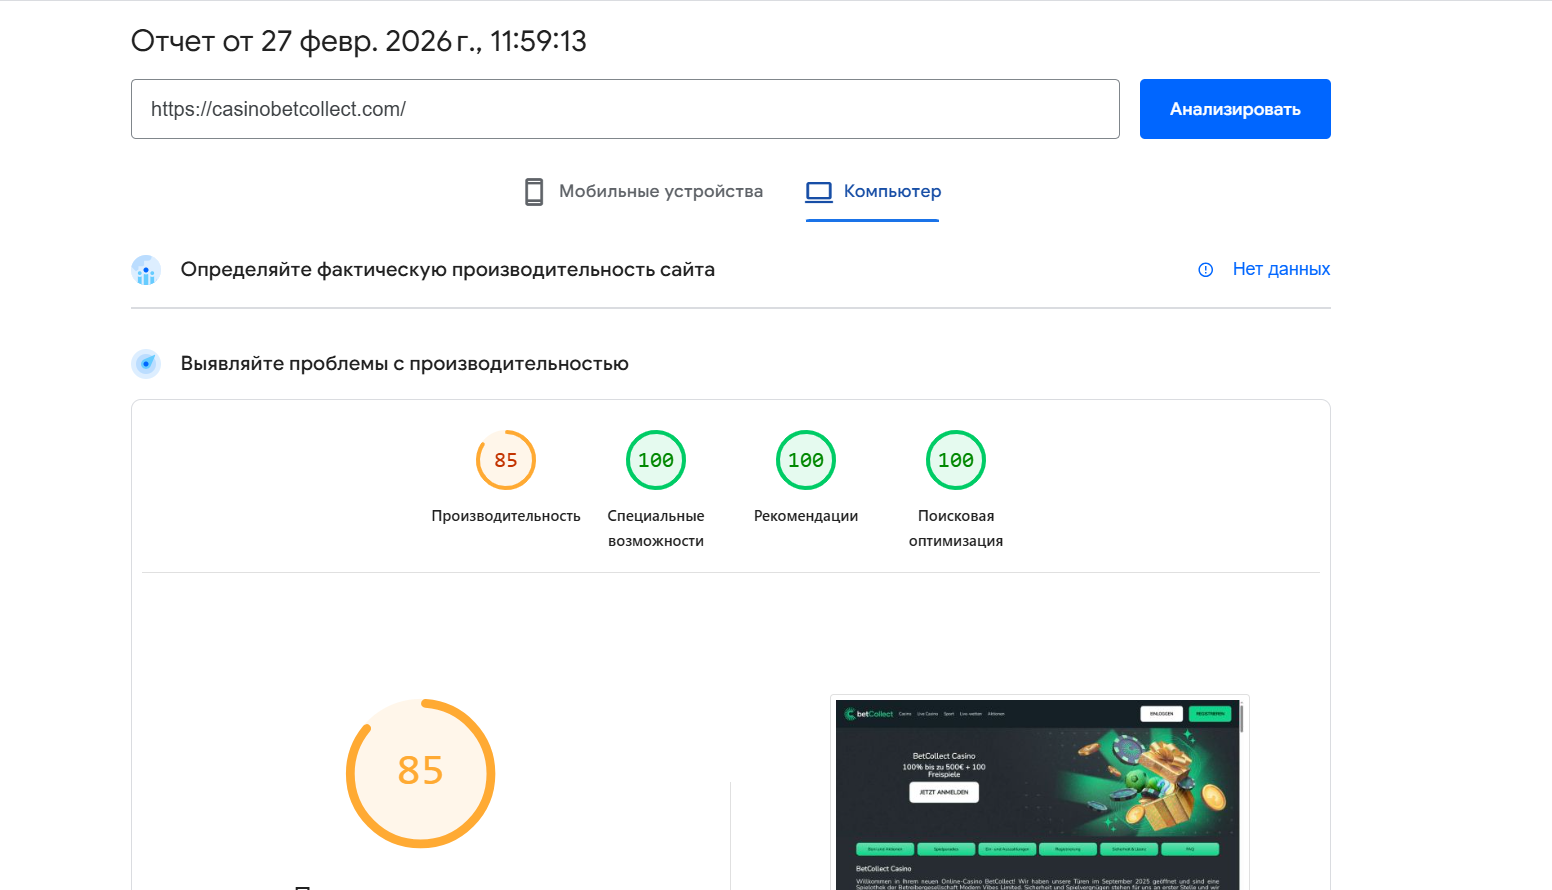Focus the URL input field with casinobetcollect.com
1552x890 pixels.
click(625, 109)
